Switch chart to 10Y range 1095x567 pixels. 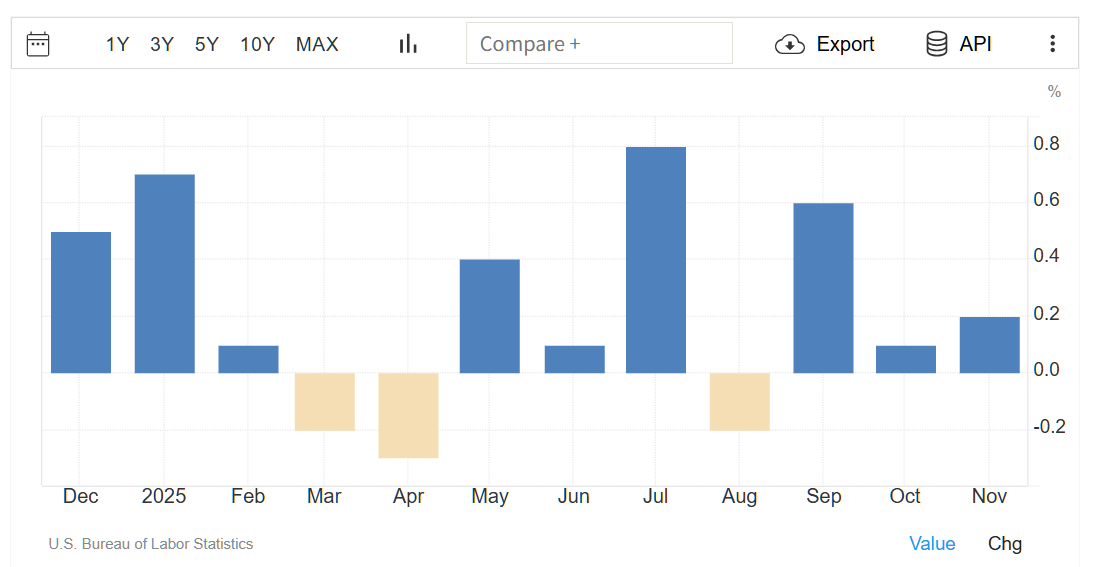(x=257, y=44)
